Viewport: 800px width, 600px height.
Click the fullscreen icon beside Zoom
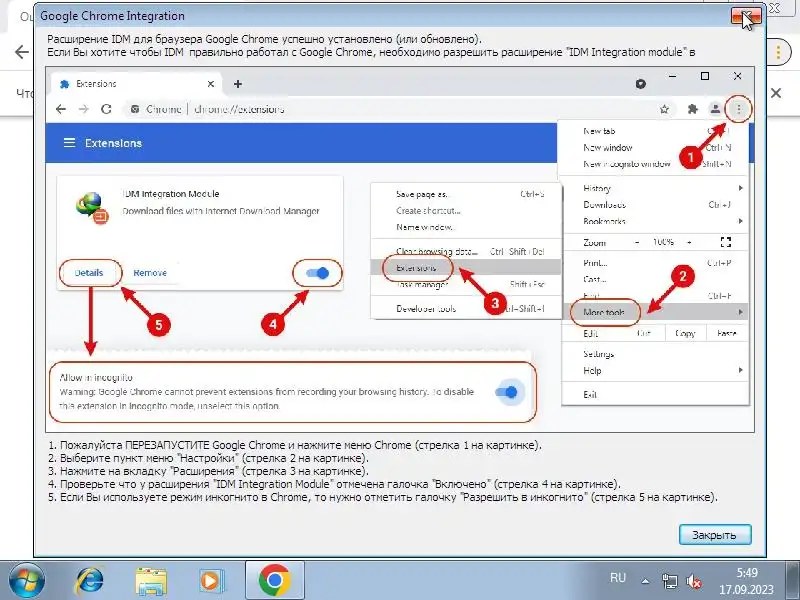tap(726, 242)
